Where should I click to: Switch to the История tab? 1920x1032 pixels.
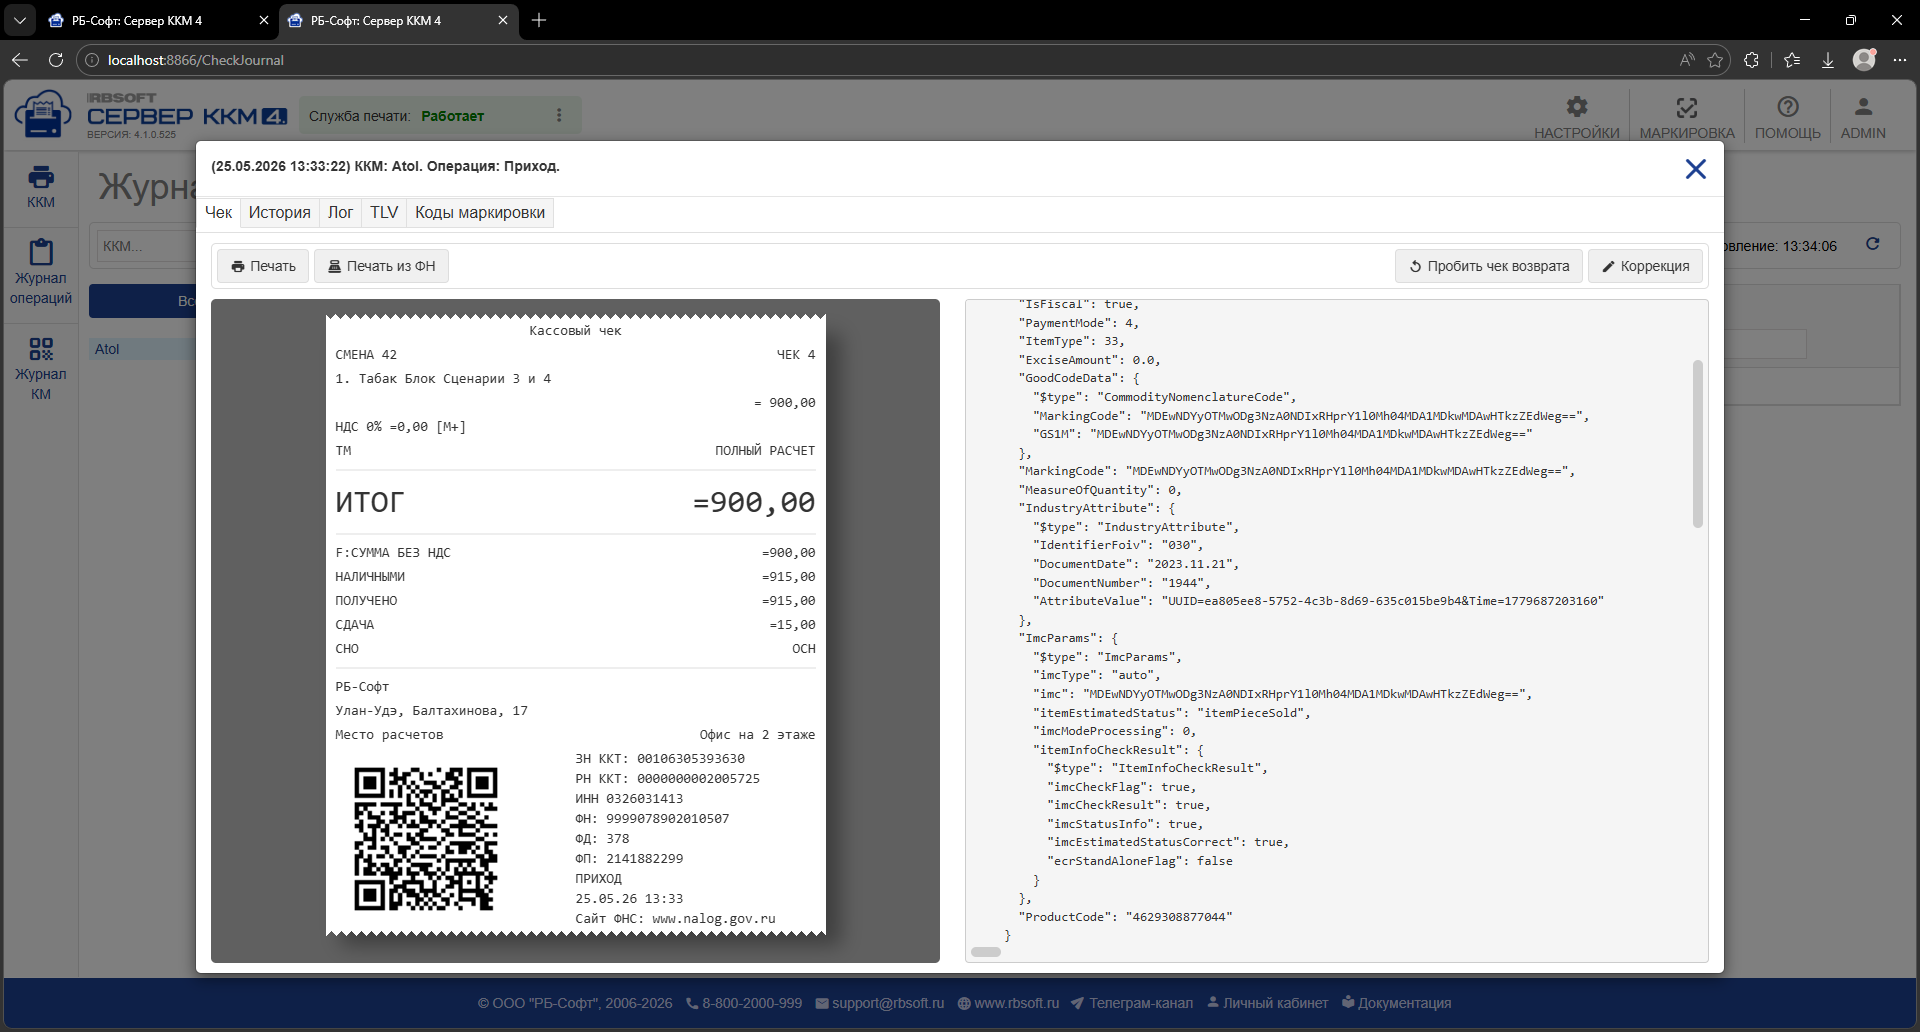[280, 213]
